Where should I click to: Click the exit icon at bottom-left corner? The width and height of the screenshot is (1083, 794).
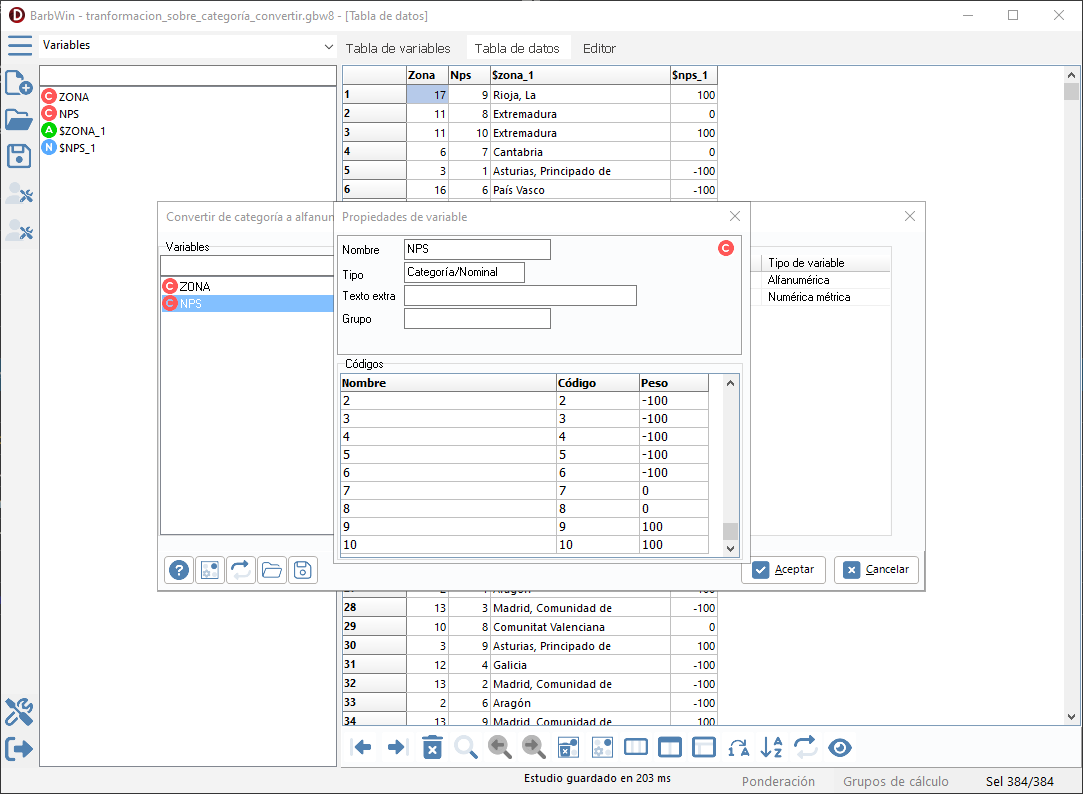pyautogui.click(x=19, y=748)
